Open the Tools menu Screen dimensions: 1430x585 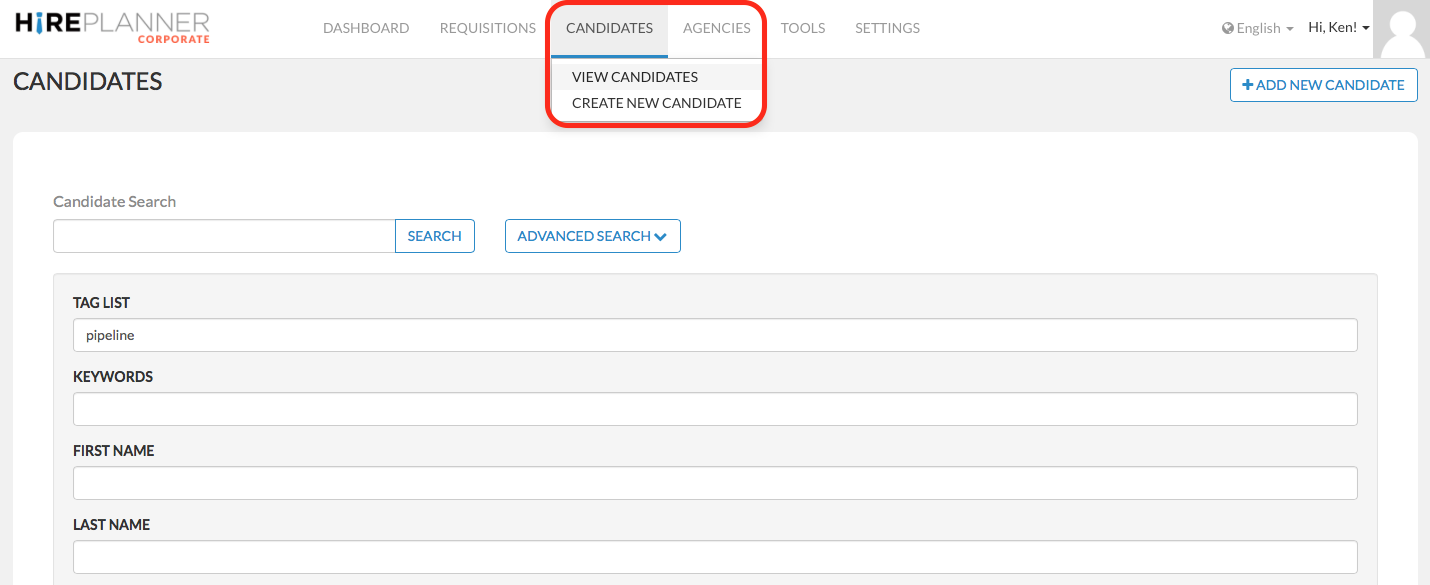pyautogui.click(x=803, y=28)
